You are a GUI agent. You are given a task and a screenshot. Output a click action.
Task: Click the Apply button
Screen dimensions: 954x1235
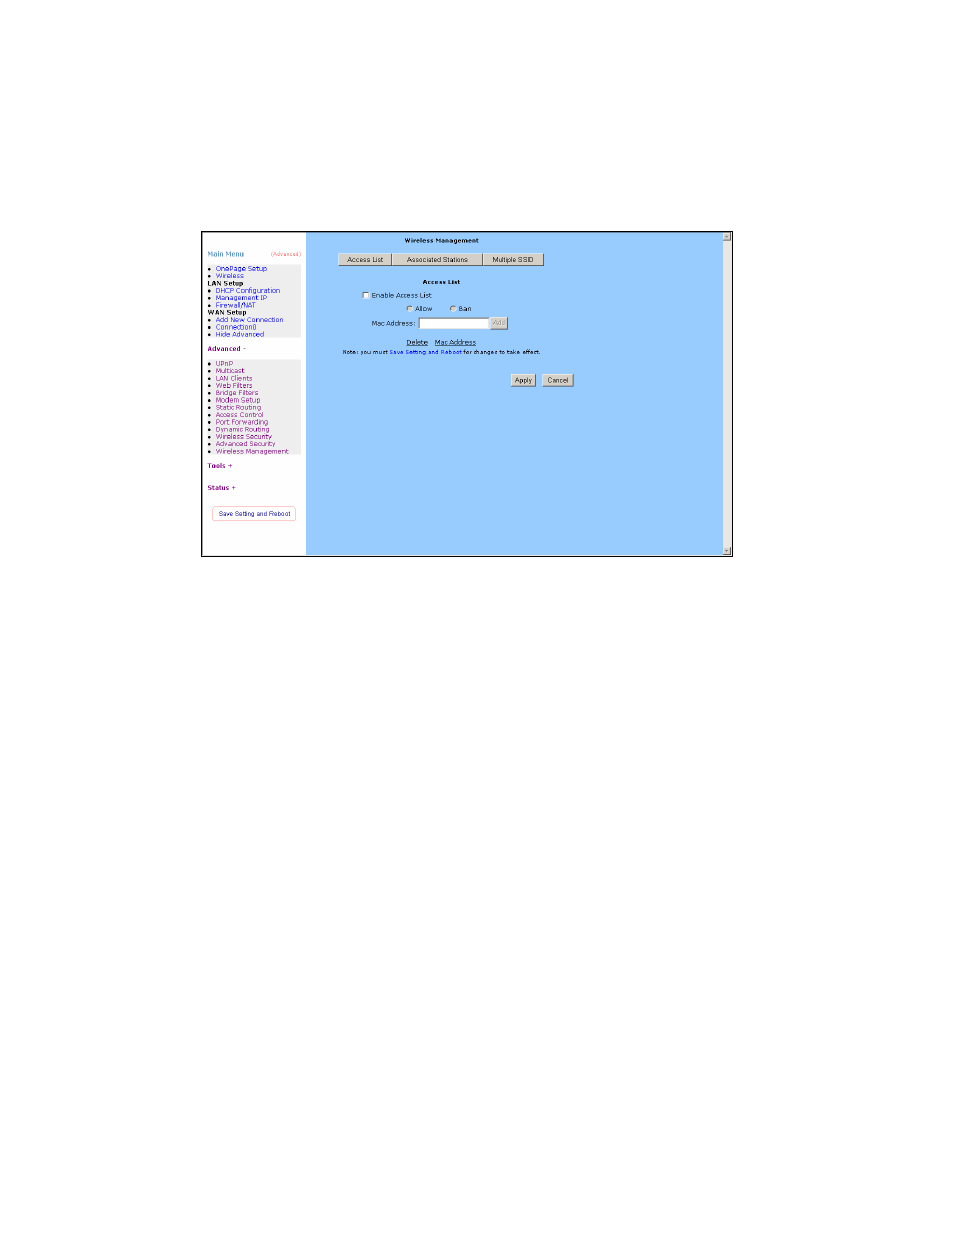pos(523,380)
